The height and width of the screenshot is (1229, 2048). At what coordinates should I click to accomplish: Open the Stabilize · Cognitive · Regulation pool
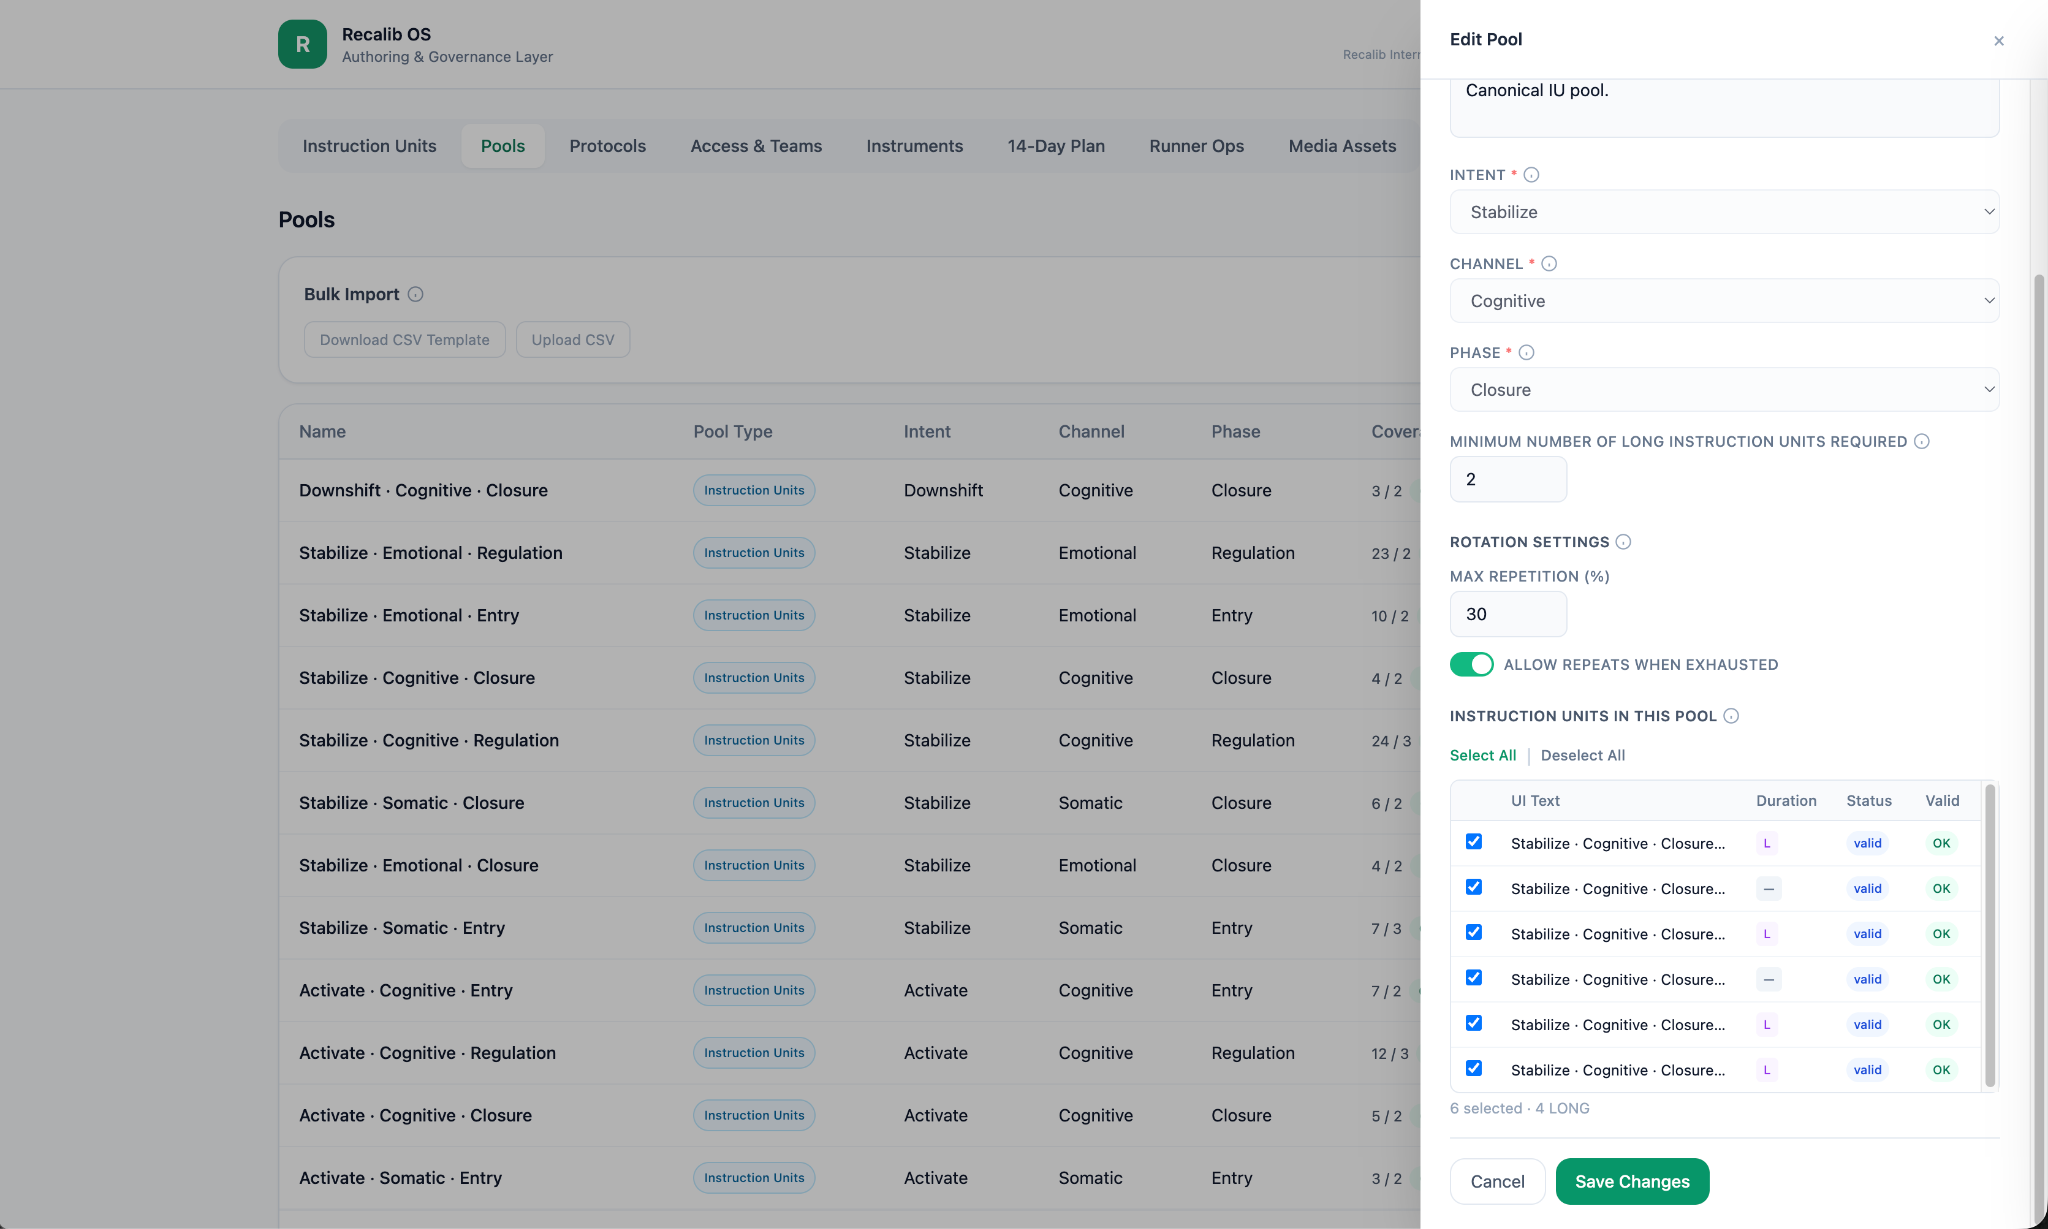pyautogui.click(x=848, y=741)
